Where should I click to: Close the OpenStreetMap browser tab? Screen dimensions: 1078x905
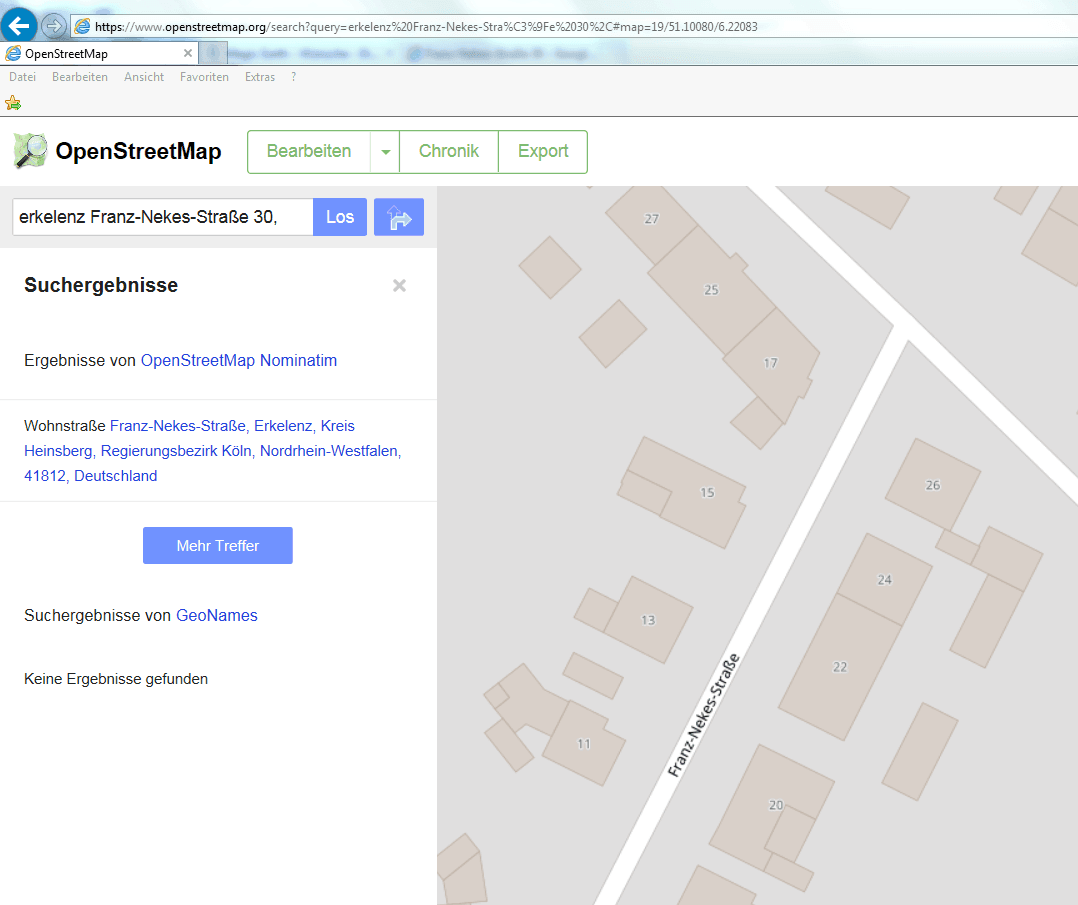point(188,53)
